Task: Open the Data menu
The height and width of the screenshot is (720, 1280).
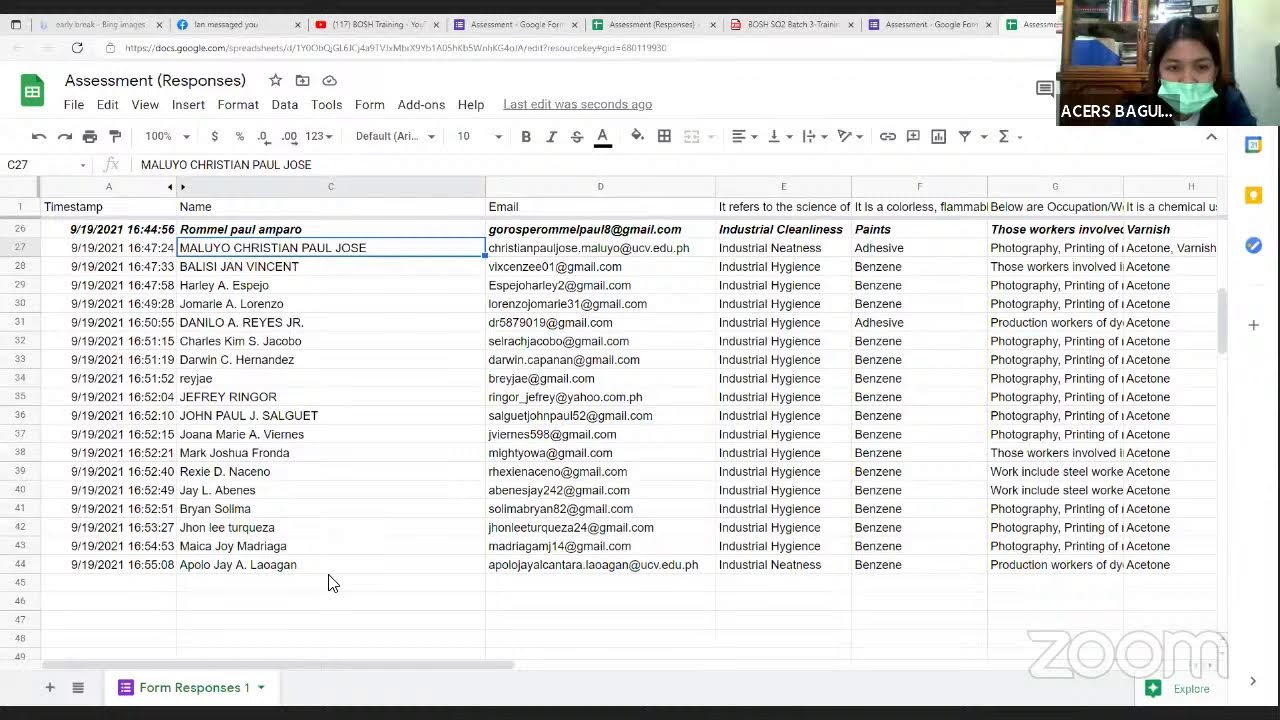Action: pos(285,104)
